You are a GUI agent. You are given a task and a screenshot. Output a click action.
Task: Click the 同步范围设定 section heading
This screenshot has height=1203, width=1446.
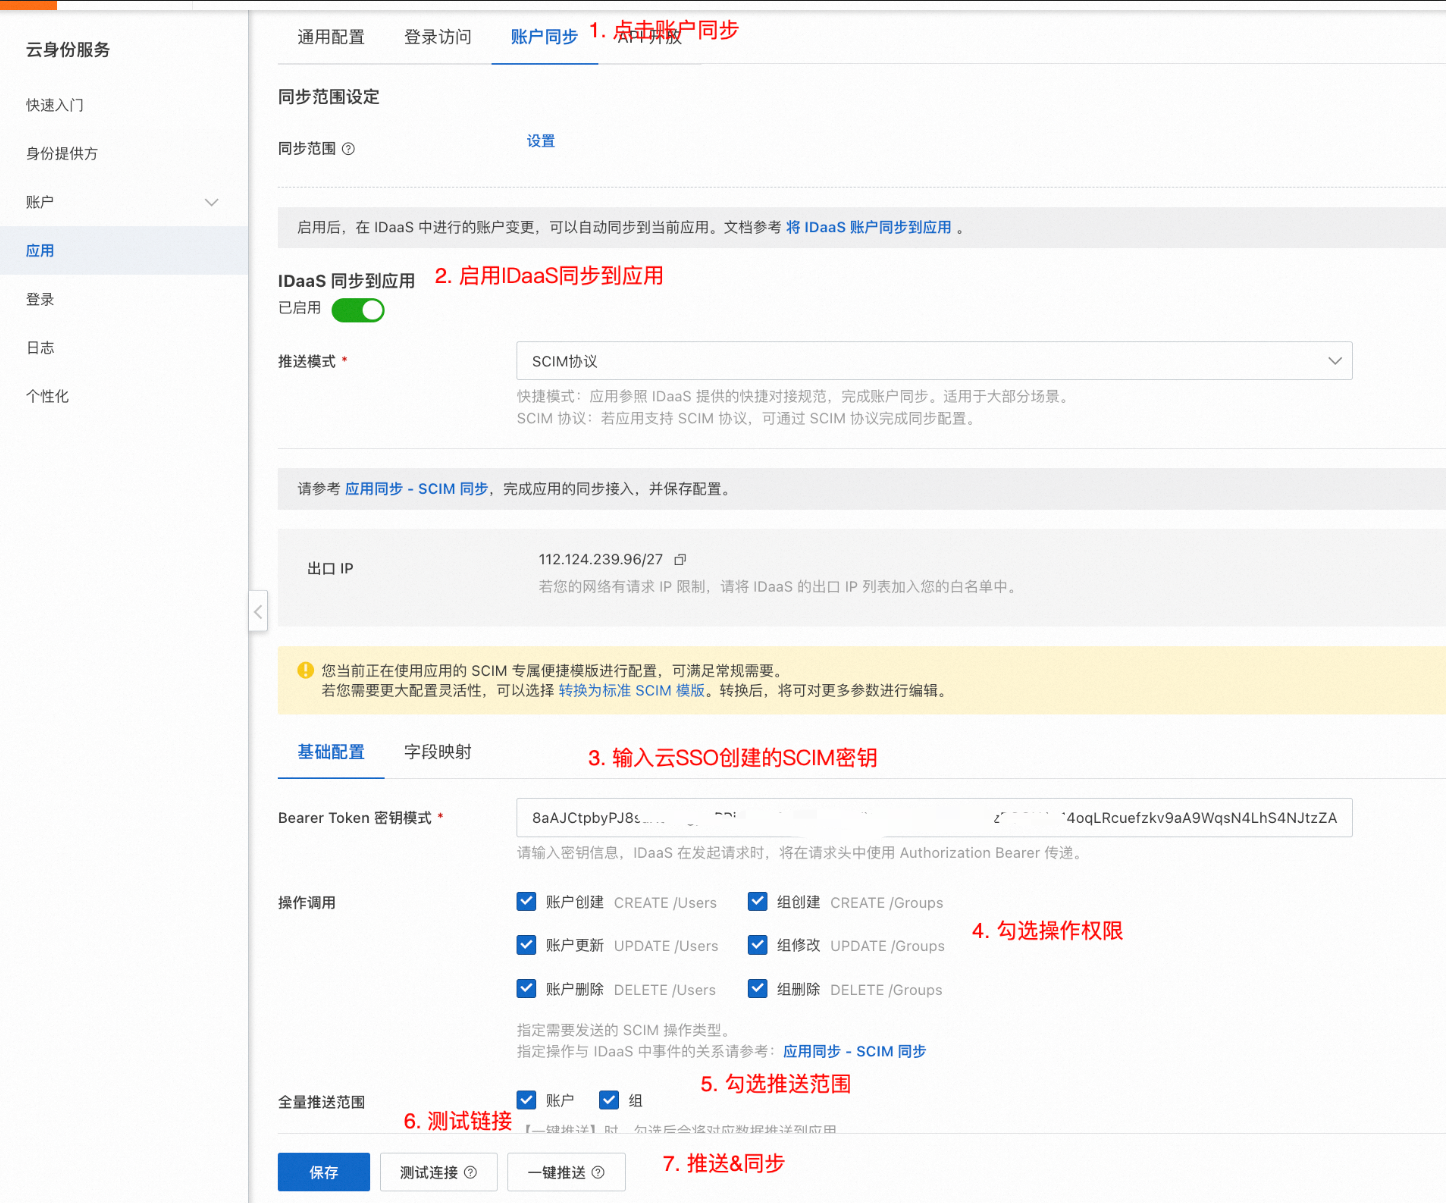point(329,97)
